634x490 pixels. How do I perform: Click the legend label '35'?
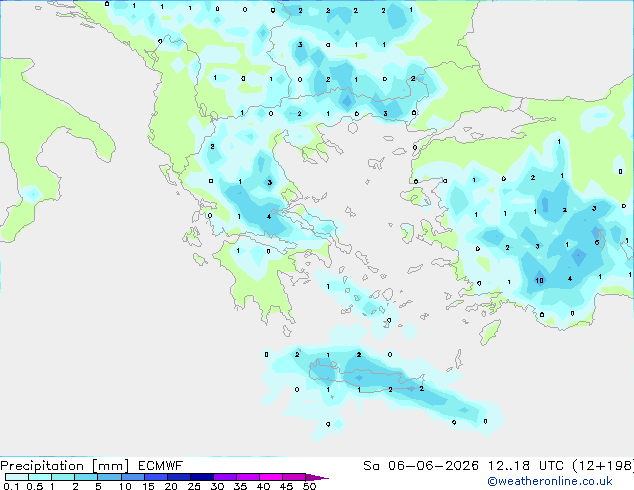[x=240, y=486]
